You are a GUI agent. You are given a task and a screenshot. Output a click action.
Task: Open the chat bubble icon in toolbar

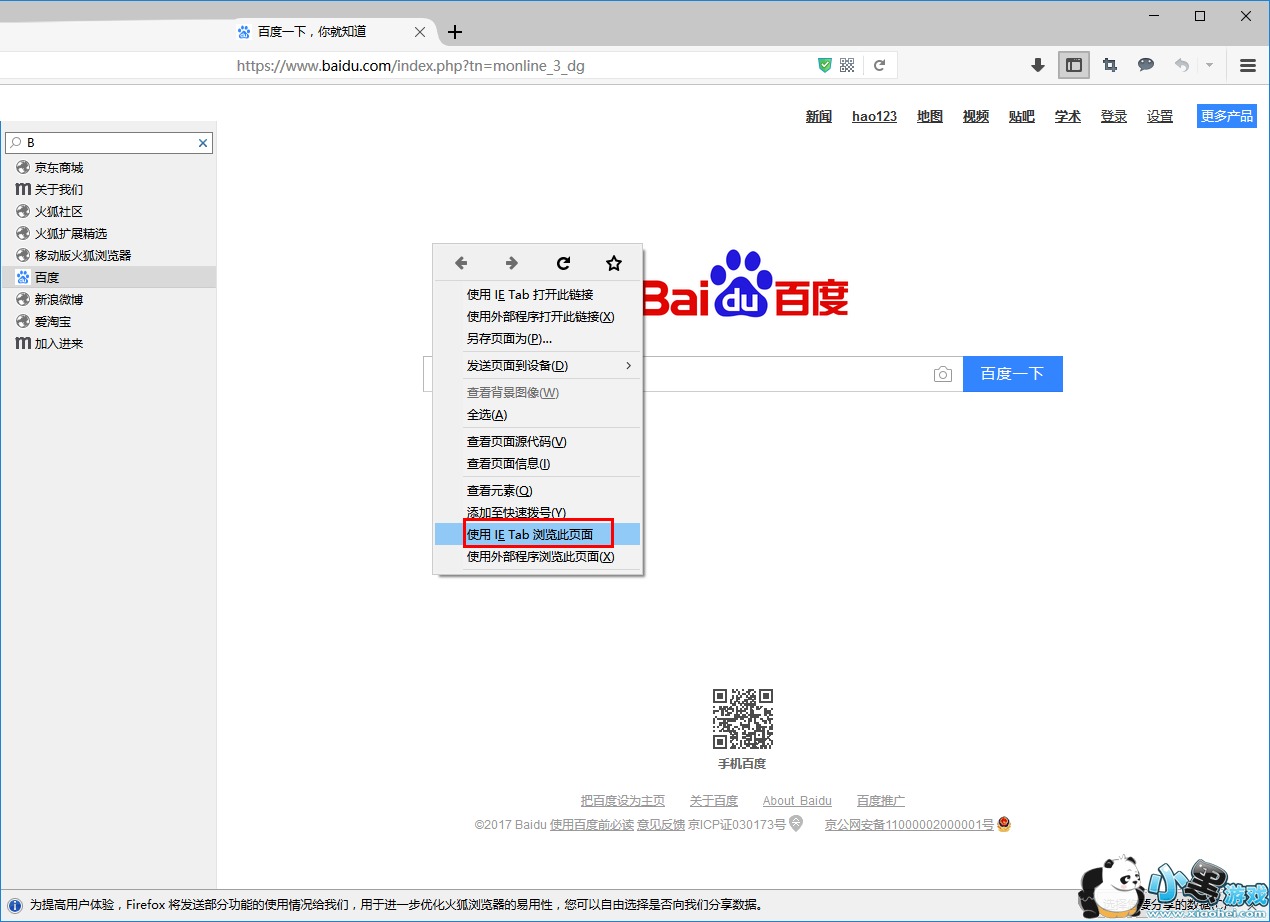click(1146, 65)
